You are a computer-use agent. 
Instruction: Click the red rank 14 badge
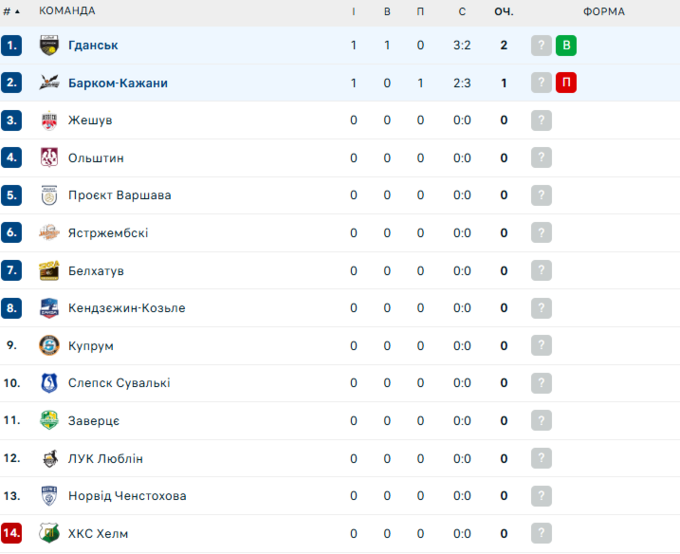click(x=12, y=533)
